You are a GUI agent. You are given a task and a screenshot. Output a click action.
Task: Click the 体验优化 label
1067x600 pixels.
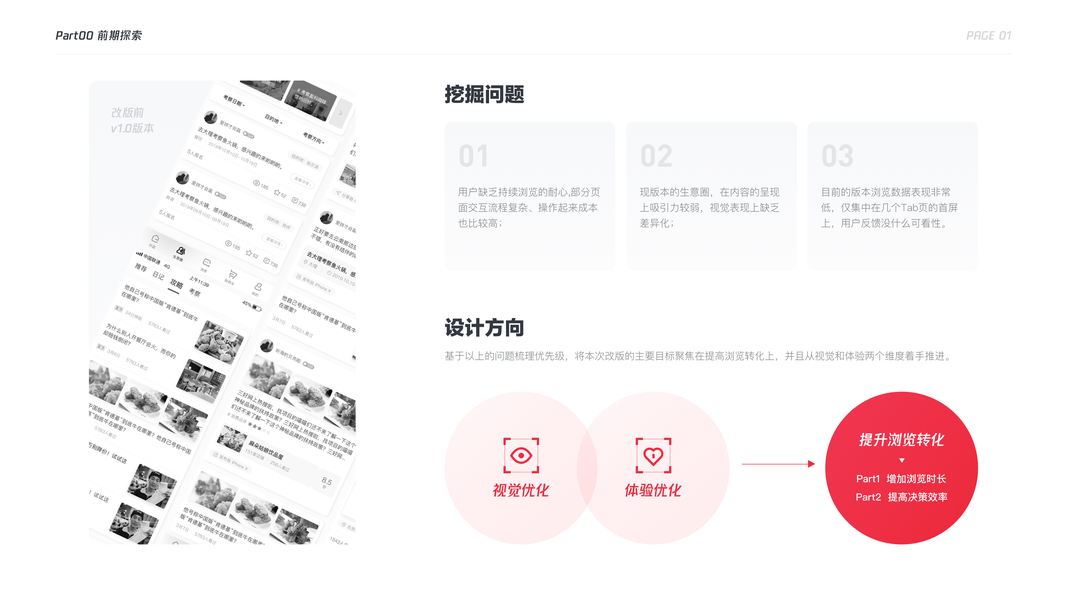tap(653, 490)
